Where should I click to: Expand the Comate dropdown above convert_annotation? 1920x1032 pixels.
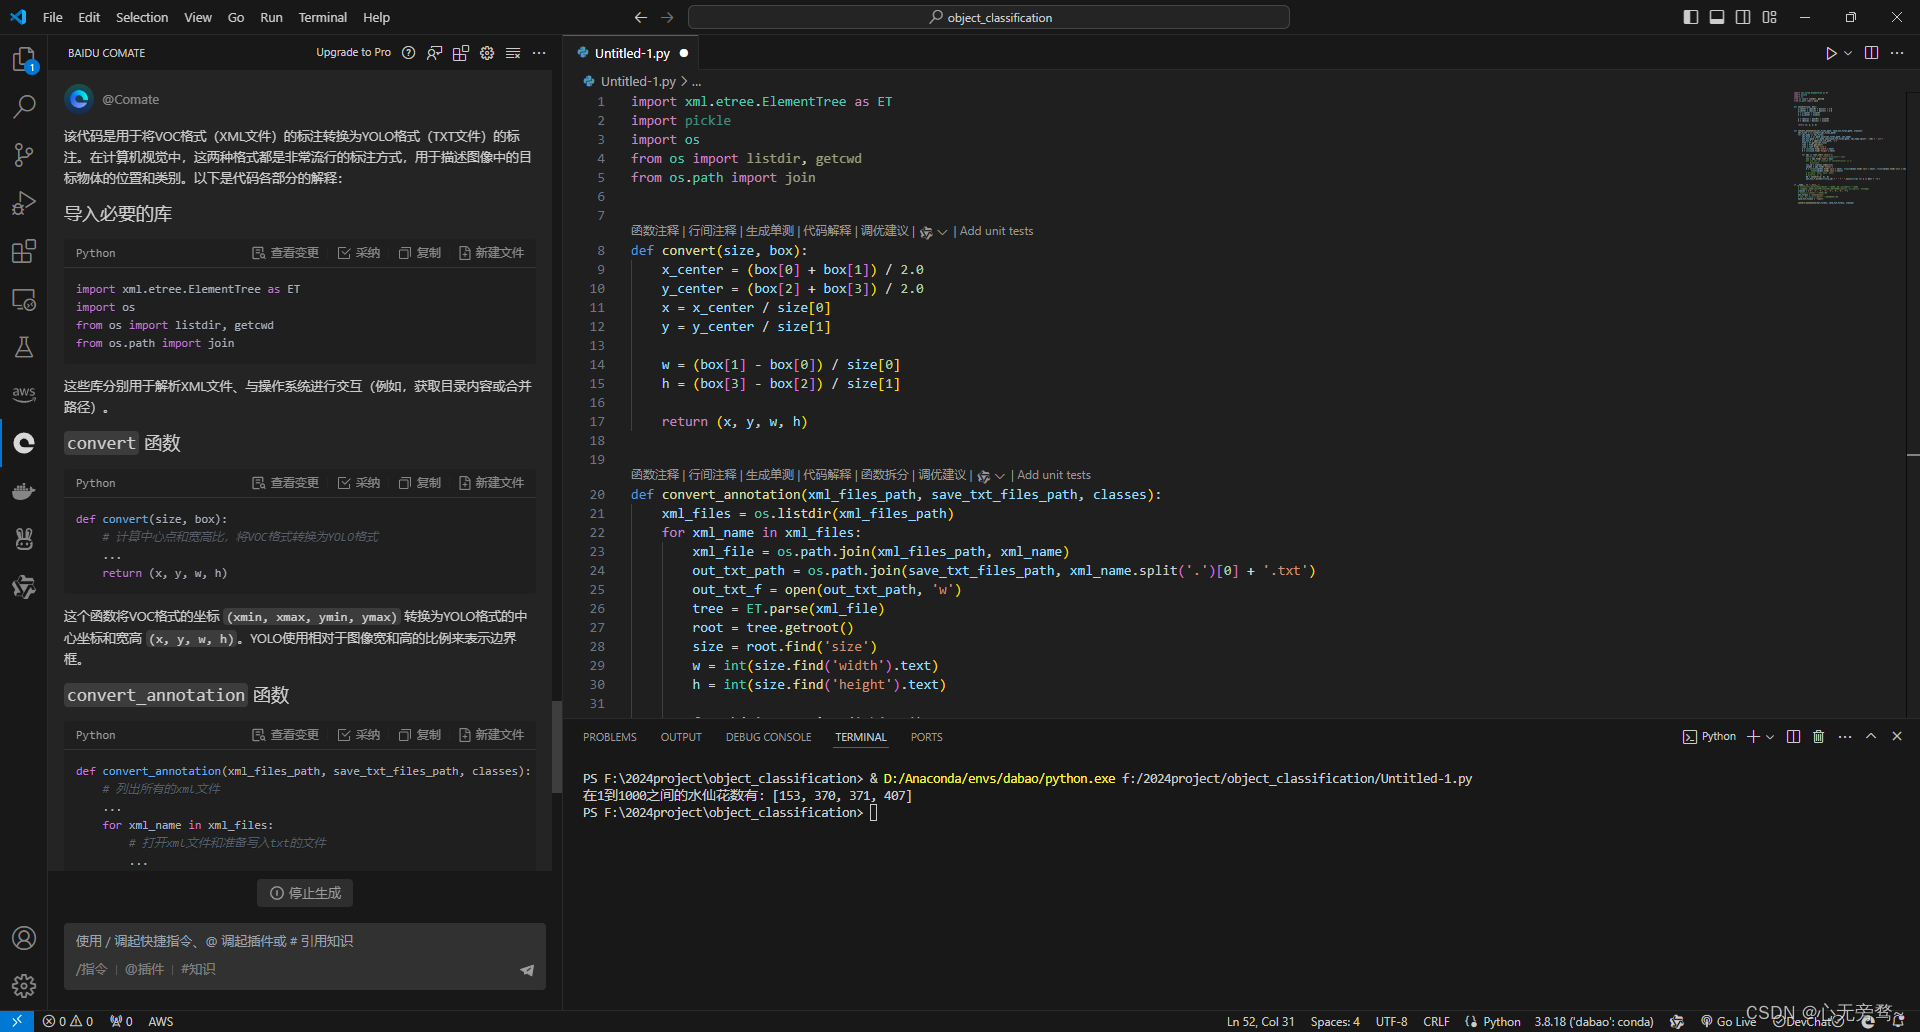pyautogui.click(x=1000, y=476)
